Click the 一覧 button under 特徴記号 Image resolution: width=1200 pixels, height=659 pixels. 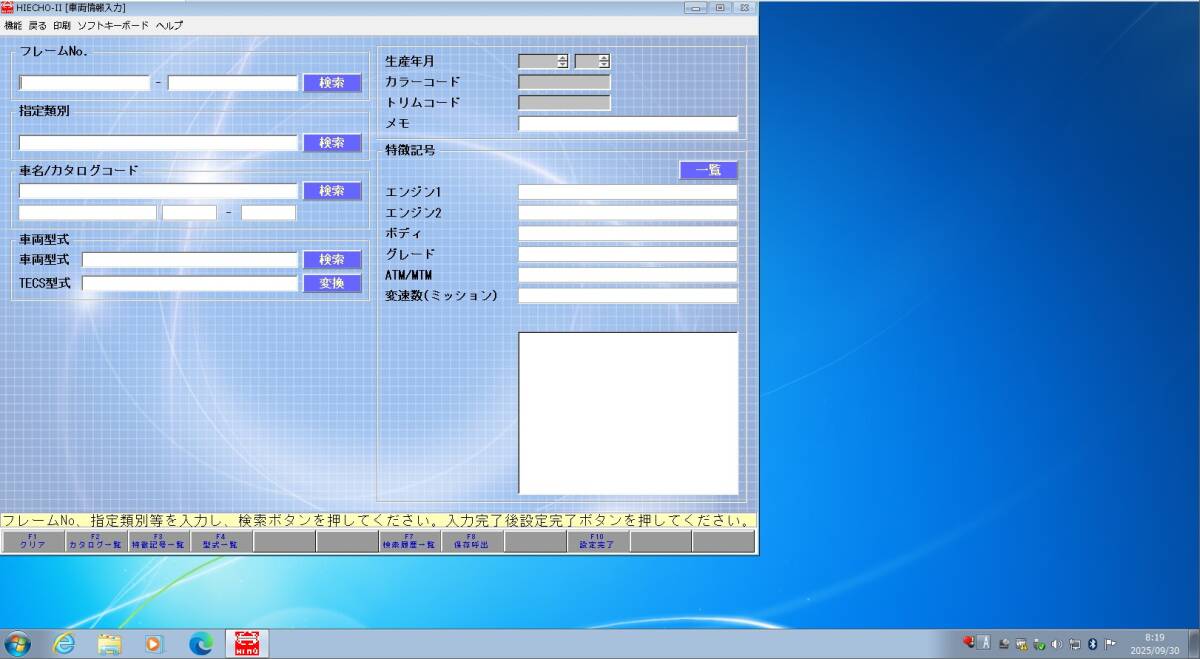(x=708, y=170)
